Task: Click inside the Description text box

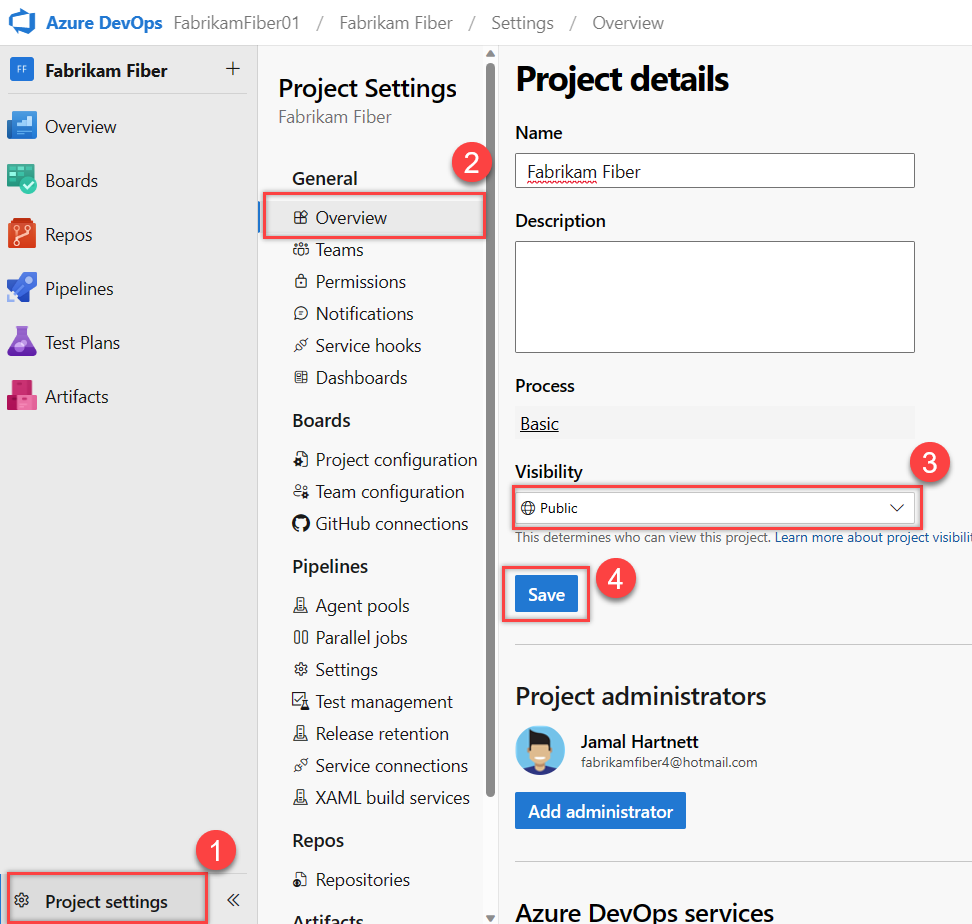Action: (714, 296)
